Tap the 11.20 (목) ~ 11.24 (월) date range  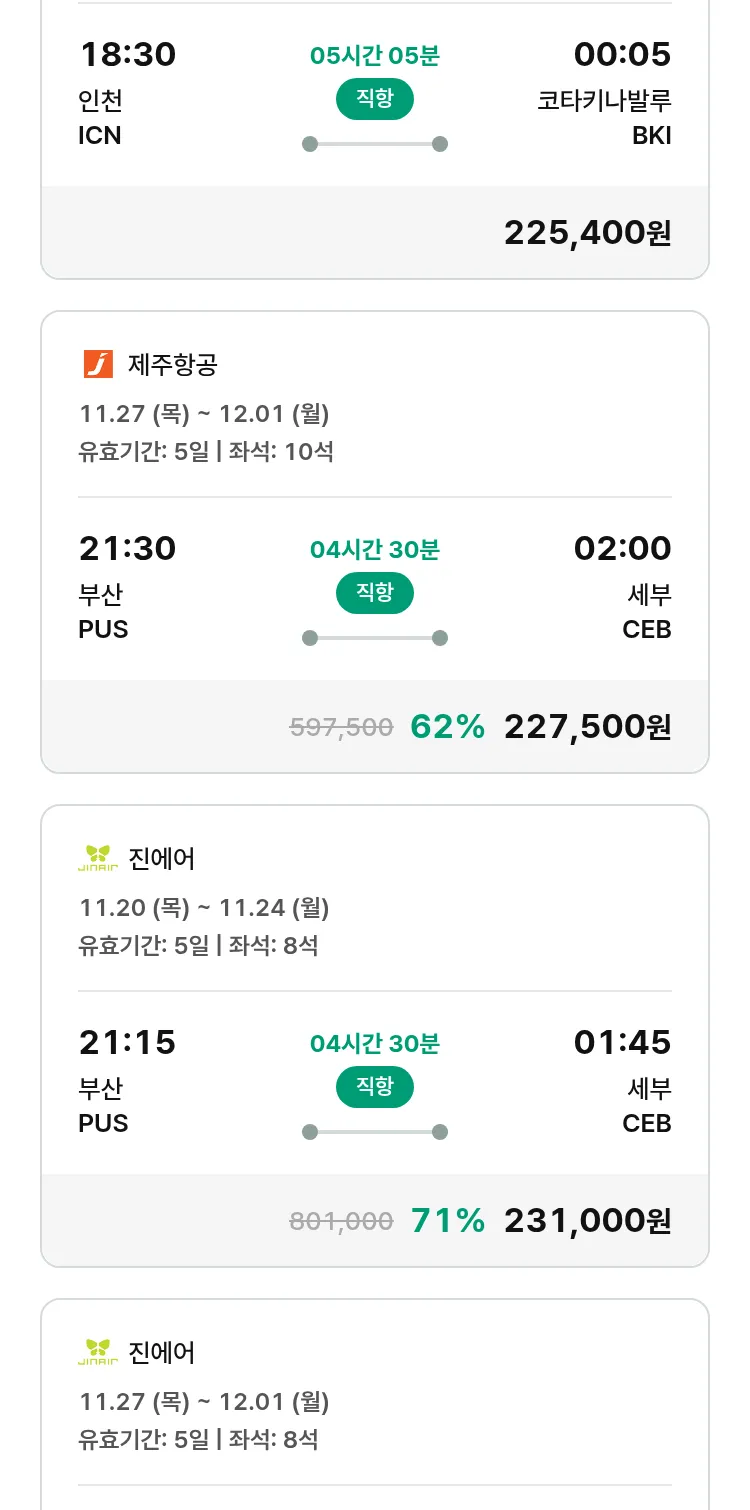204,908
